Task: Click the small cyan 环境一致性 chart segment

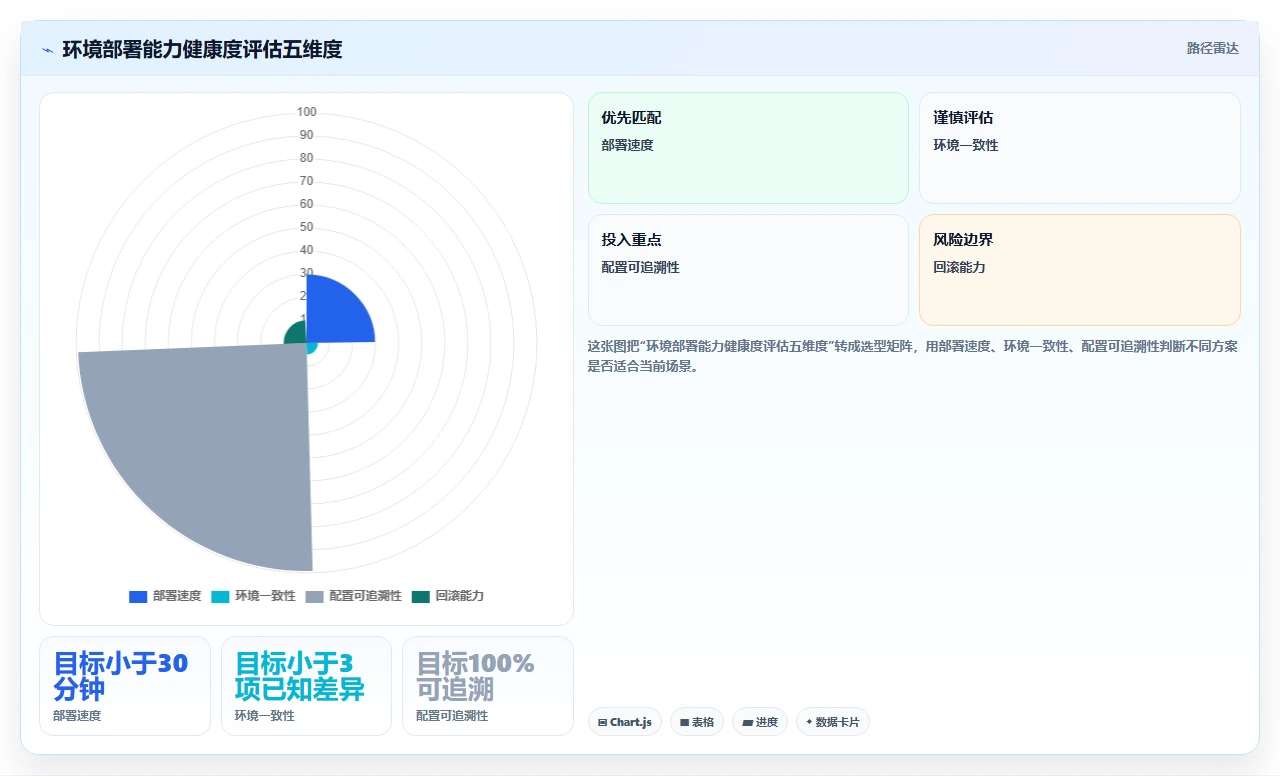Action: [311, 347]
